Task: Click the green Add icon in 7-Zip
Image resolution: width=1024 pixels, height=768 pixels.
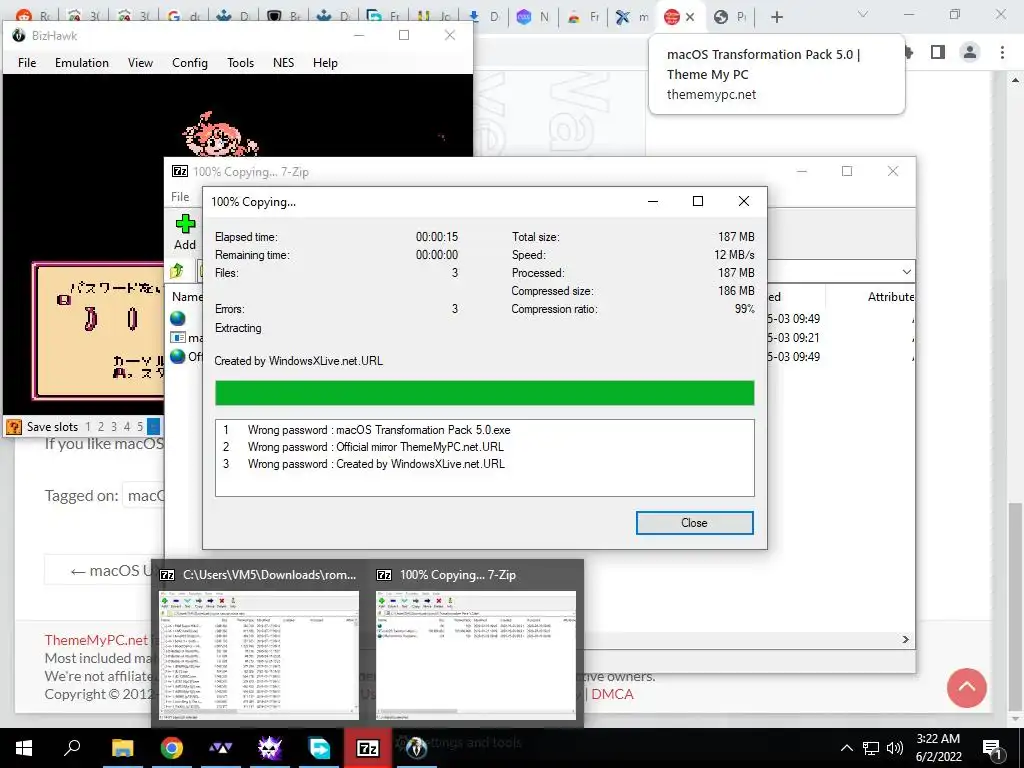Action: 185,224
